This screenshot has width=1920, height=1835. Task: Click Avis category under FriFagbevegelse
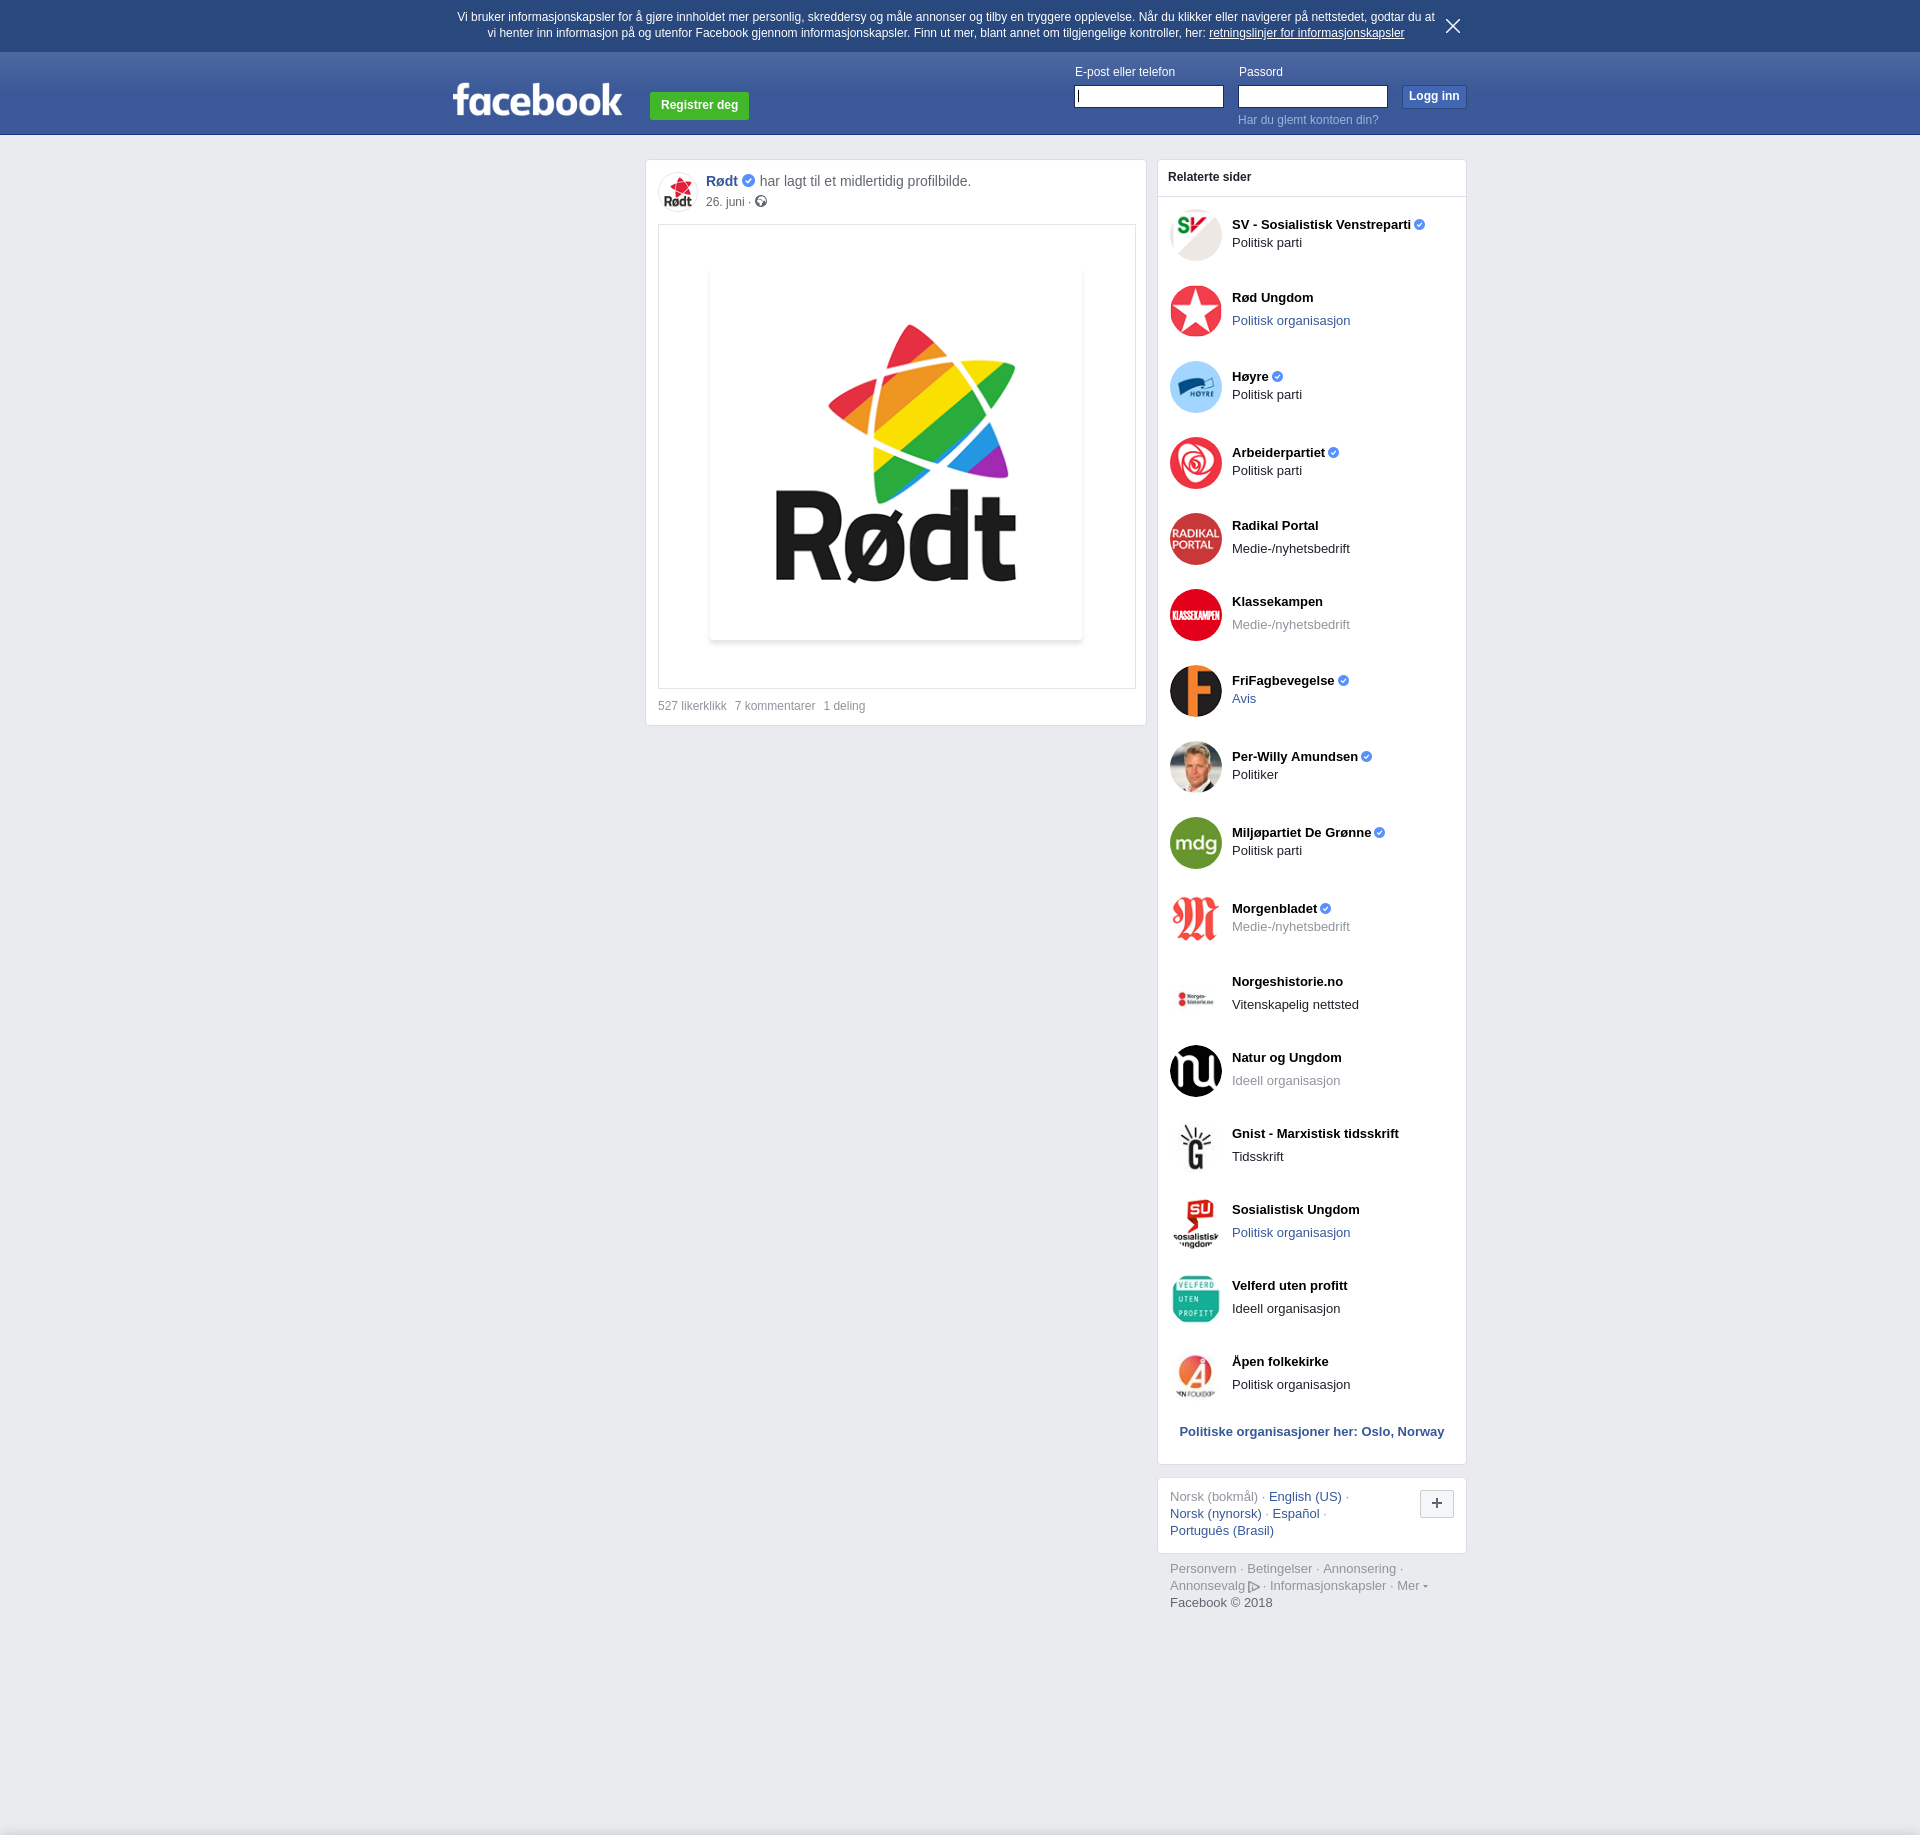1244,699
